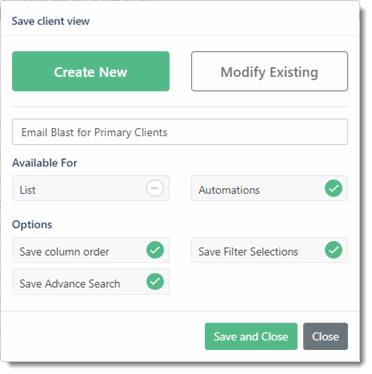Click the Save Filter Selections checkmark icon
The width and height of the screenshot is (372, 374).
333,250
